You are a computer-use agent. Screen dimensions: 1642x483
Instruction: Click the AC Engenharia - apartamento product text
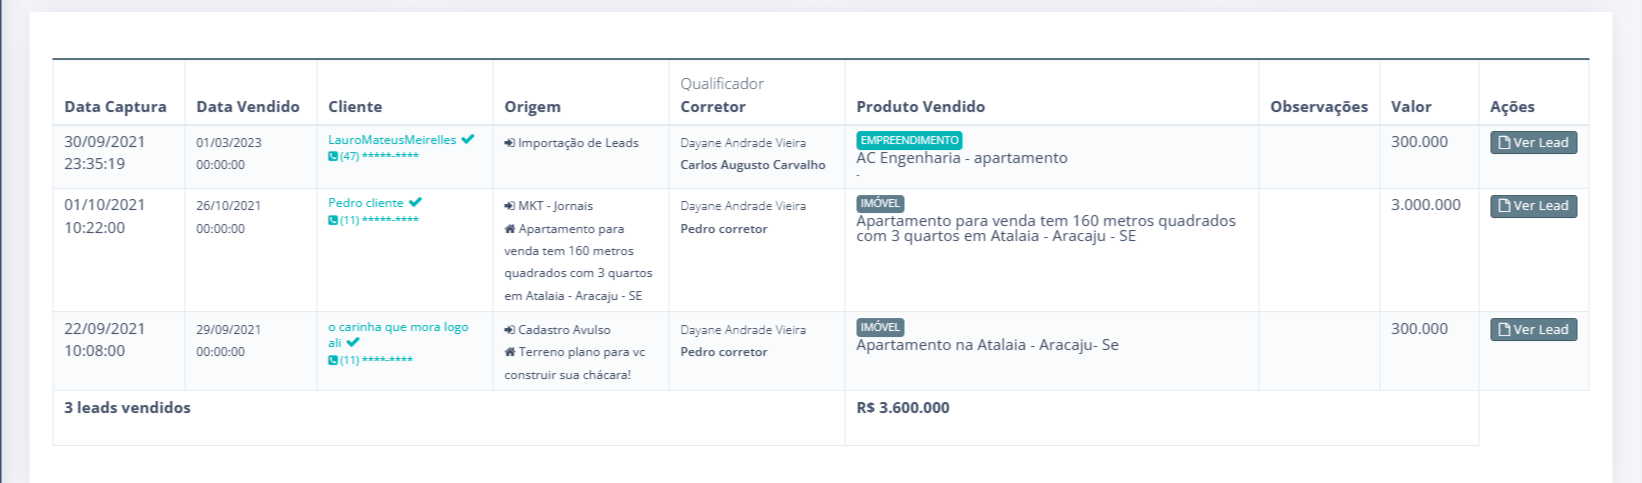click(x=962, y=158)
